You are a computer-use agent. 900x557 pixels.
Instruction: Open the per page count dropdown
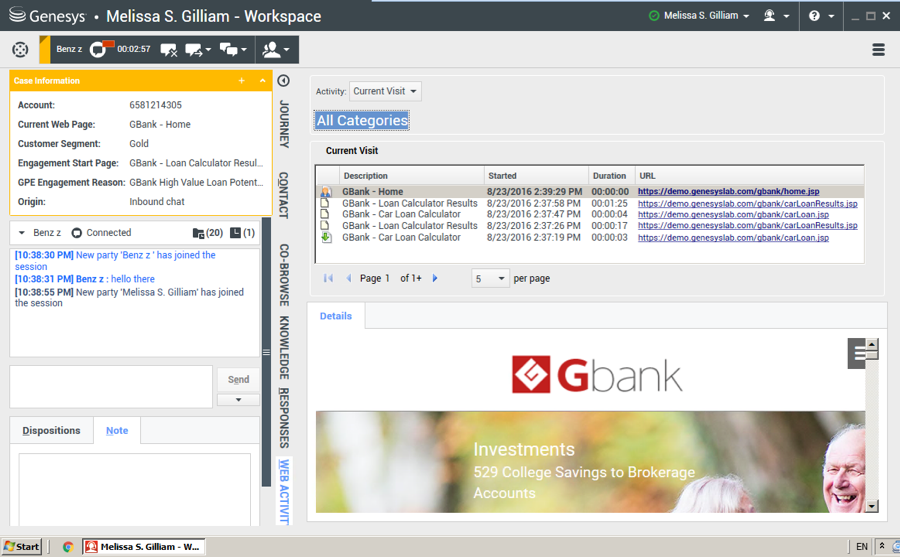point(490,278)
